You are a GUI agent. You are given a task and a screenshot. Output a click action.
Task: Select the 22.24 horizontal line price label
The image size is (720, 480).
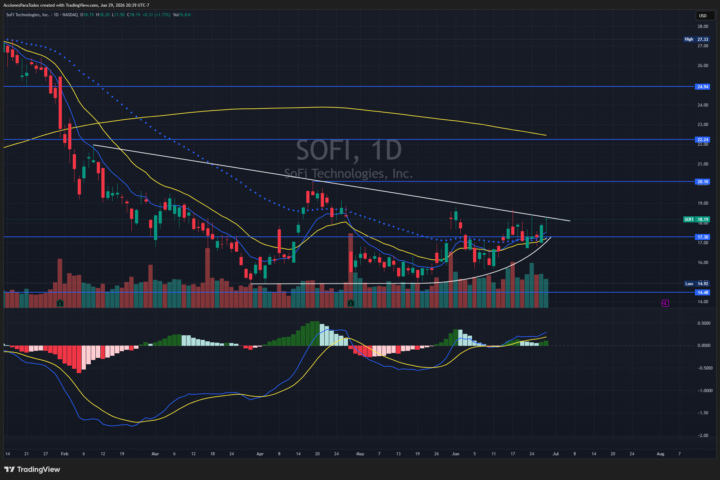coord(703,140)
